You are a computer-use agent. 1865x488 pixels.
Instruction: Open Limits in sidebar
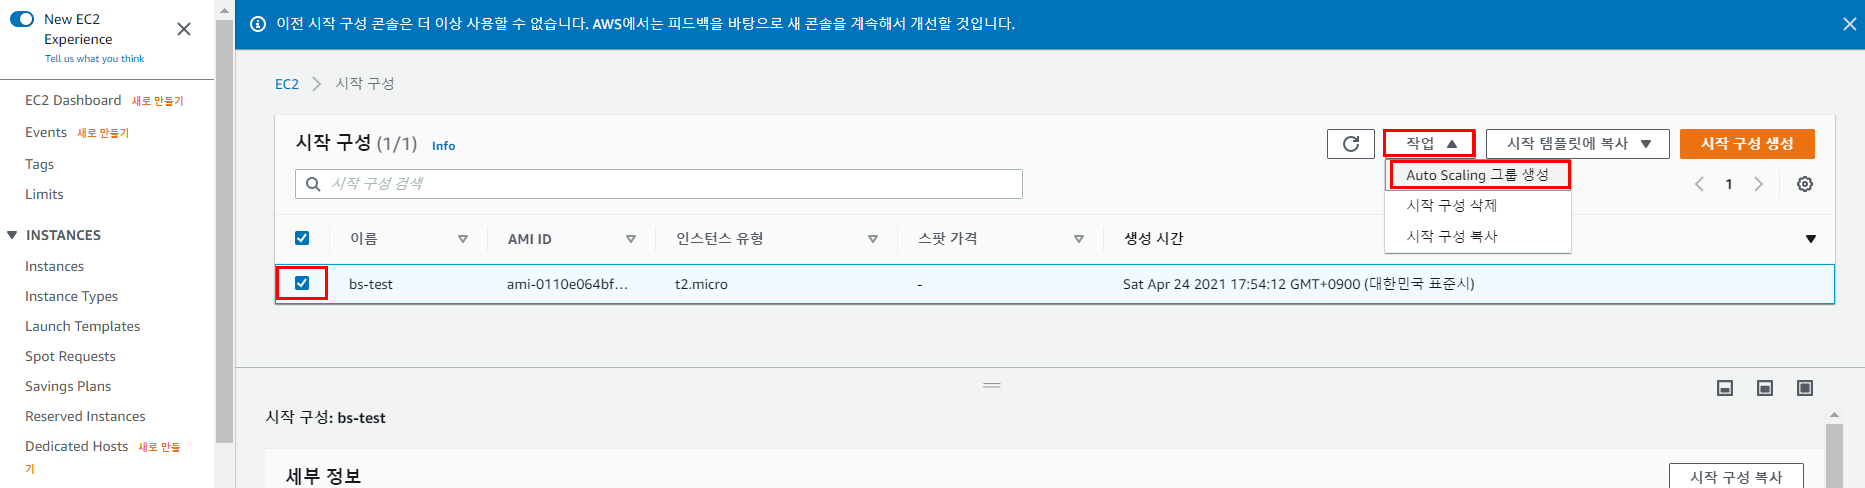pos(44,194)
